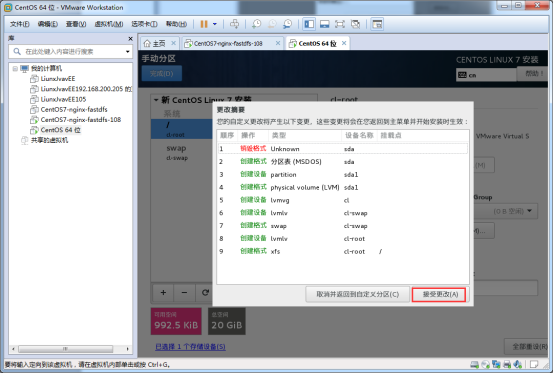Click the console view icon in the toolbar
This screenshot has height=373, width=553.
(x=377, y=24)
